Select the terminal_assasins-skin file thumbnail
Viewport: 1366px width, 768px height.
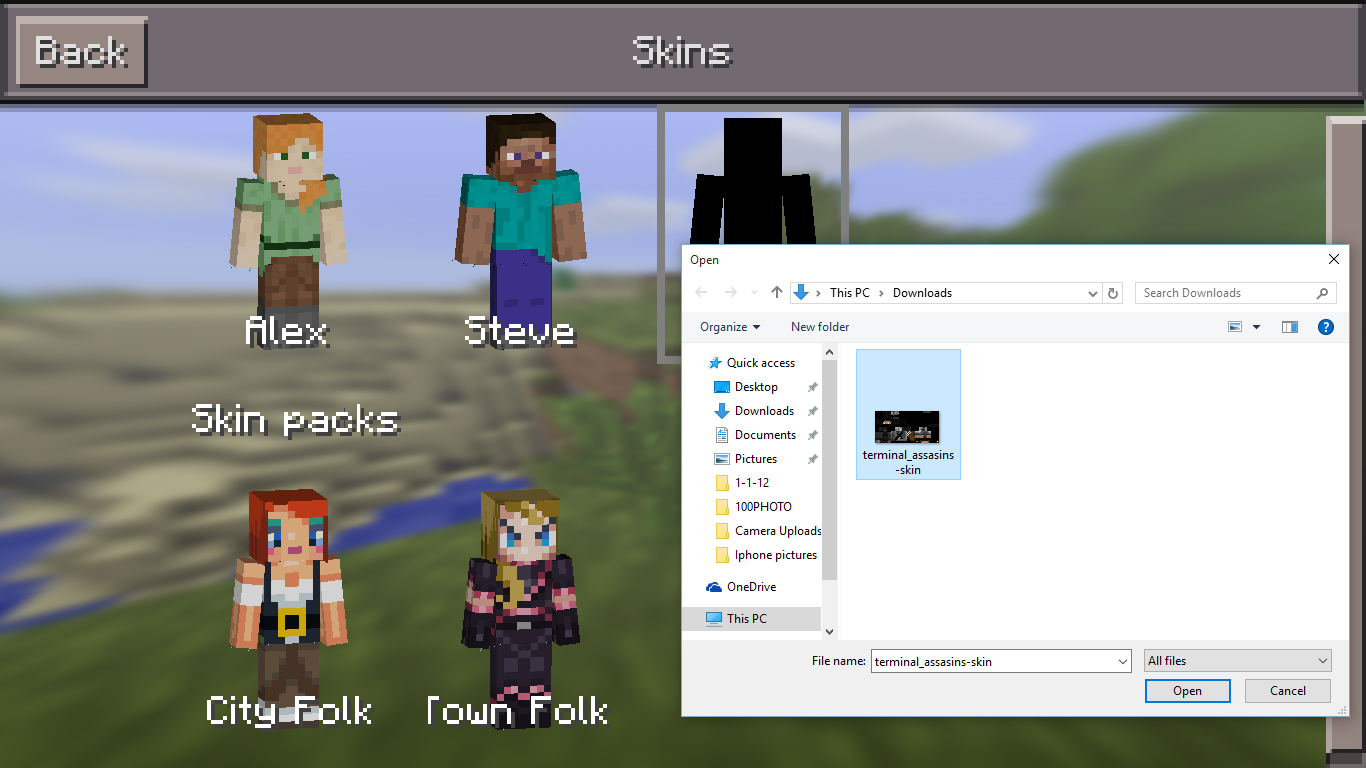[x=908, y=414]
